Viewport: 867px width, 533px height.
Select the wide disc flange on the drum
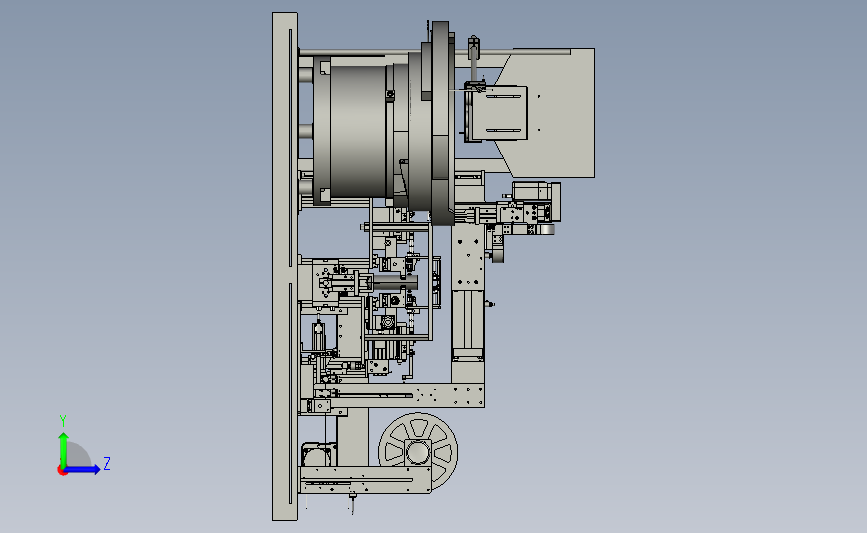[x=443, y=123]
